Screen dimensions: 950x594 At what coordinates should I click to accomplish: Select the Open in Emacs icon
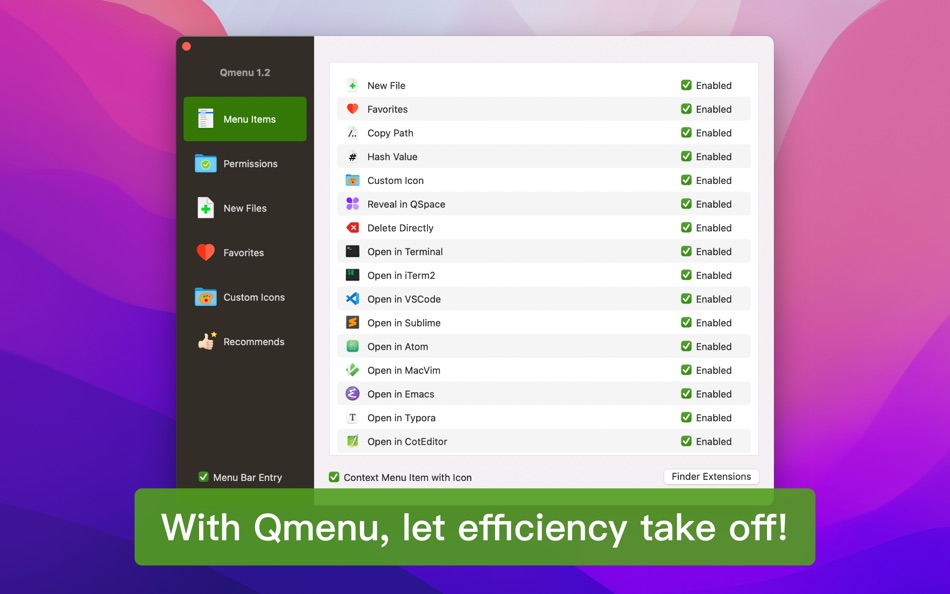point(351,394)
